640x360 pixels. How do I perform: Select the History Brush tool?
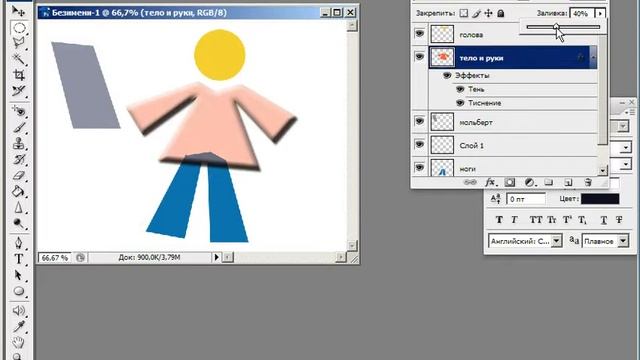click(19, 159)
